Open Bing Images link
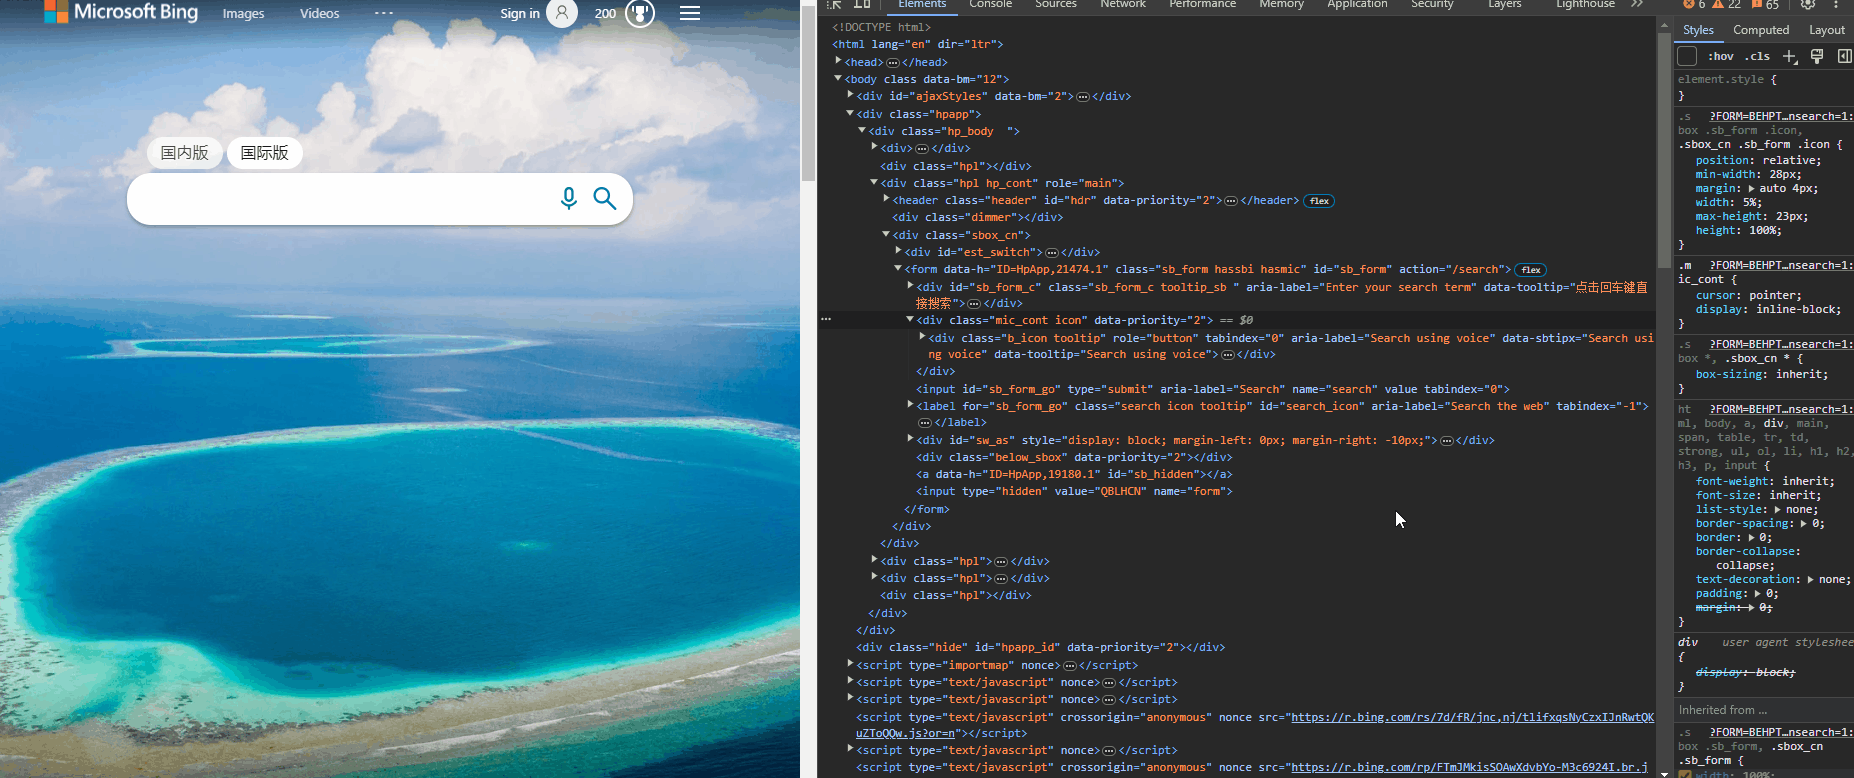Viewport: 1854px width, 778px height. (243, 13)
